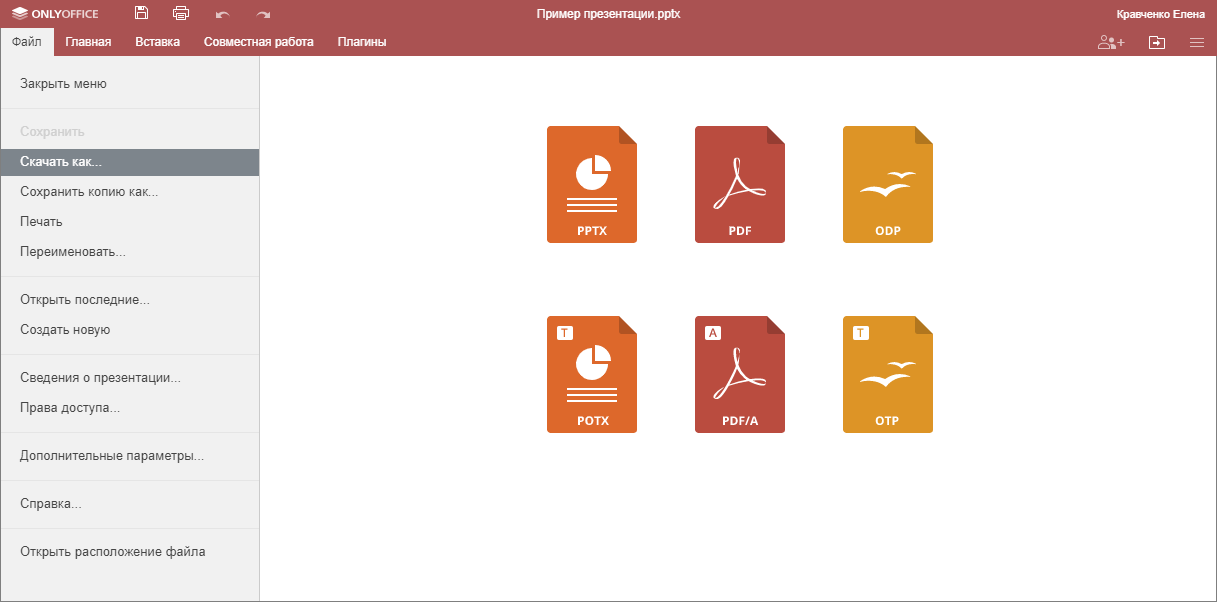Choose Сохранить копию как... menu item

click(x=89, y=192)
